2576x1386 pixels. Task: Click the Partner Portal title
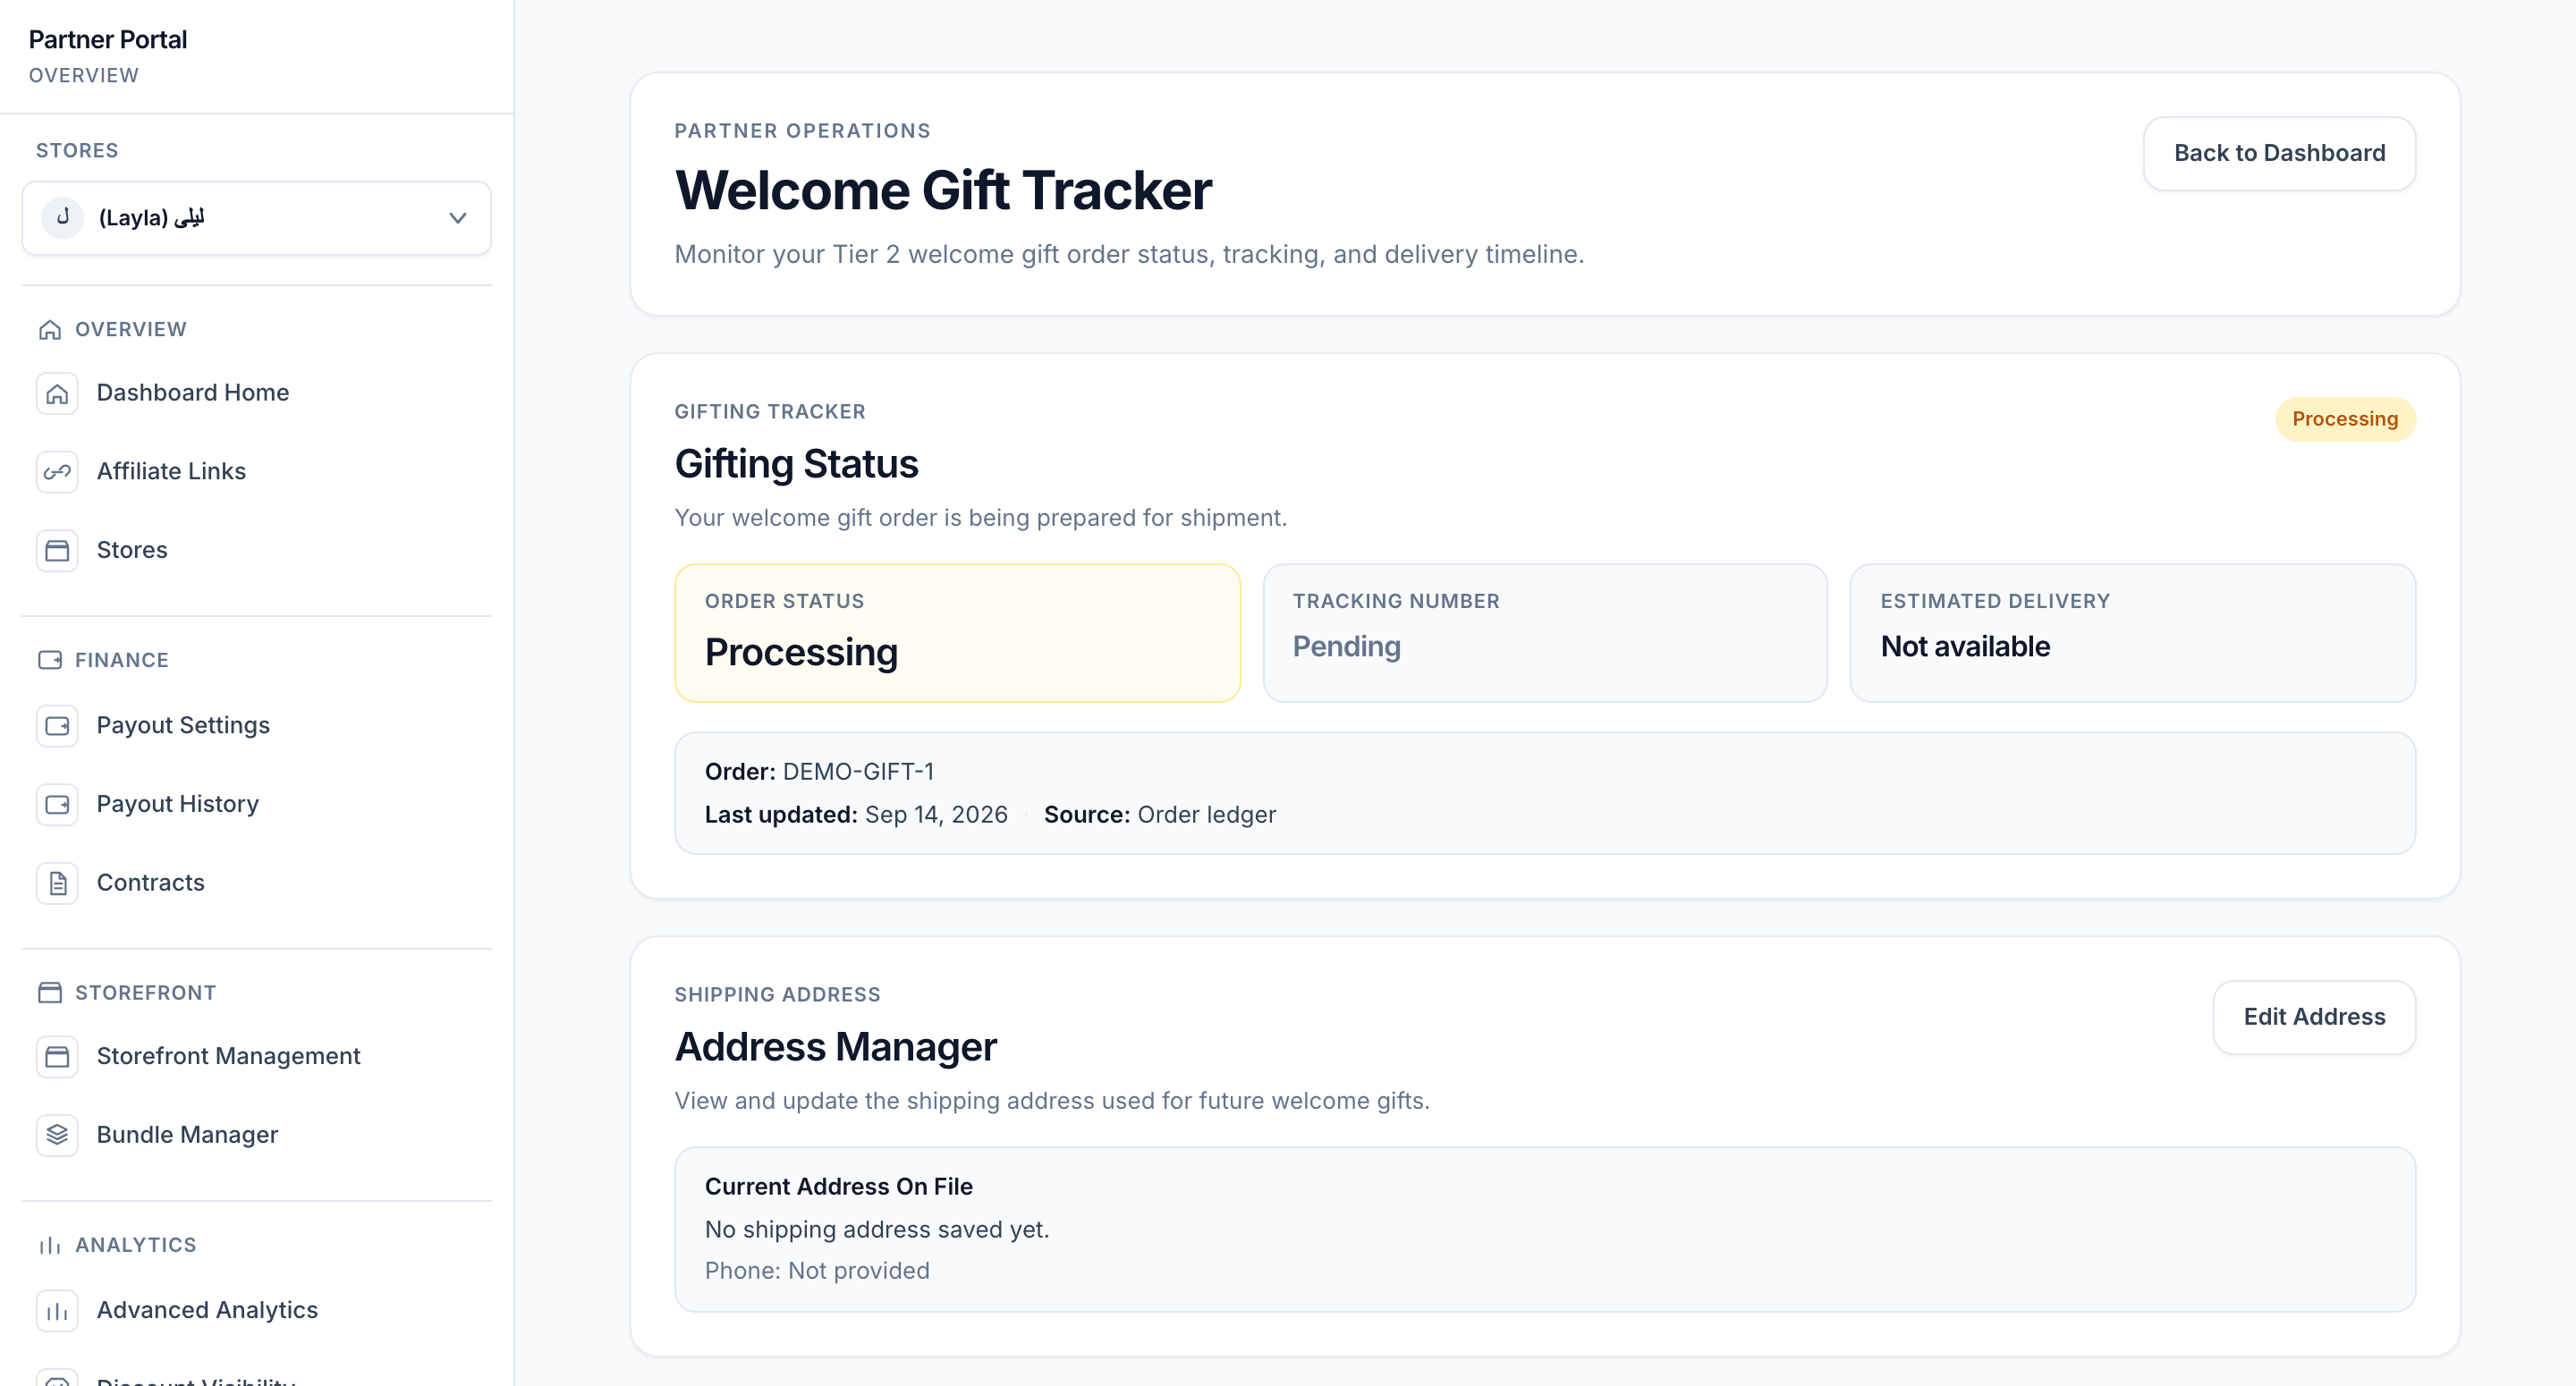pos(108,40)
